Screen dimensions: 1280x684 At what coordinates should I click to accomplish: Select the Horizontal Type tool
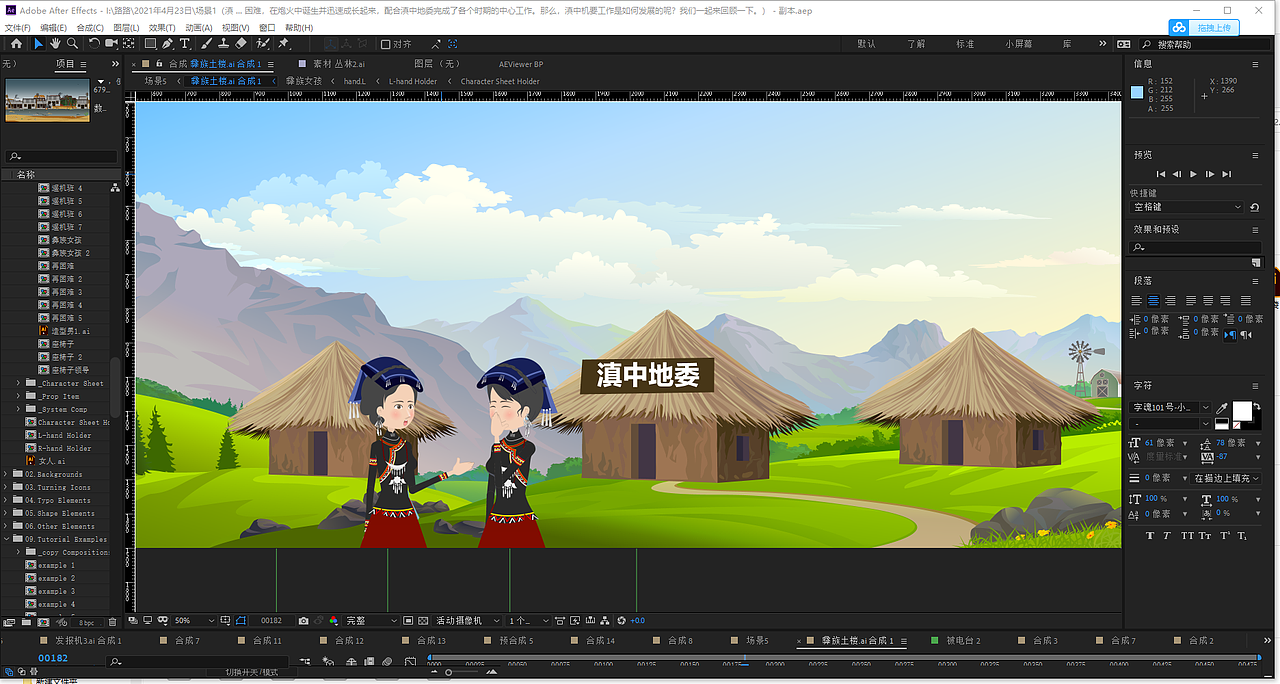[x=184, y=44]
